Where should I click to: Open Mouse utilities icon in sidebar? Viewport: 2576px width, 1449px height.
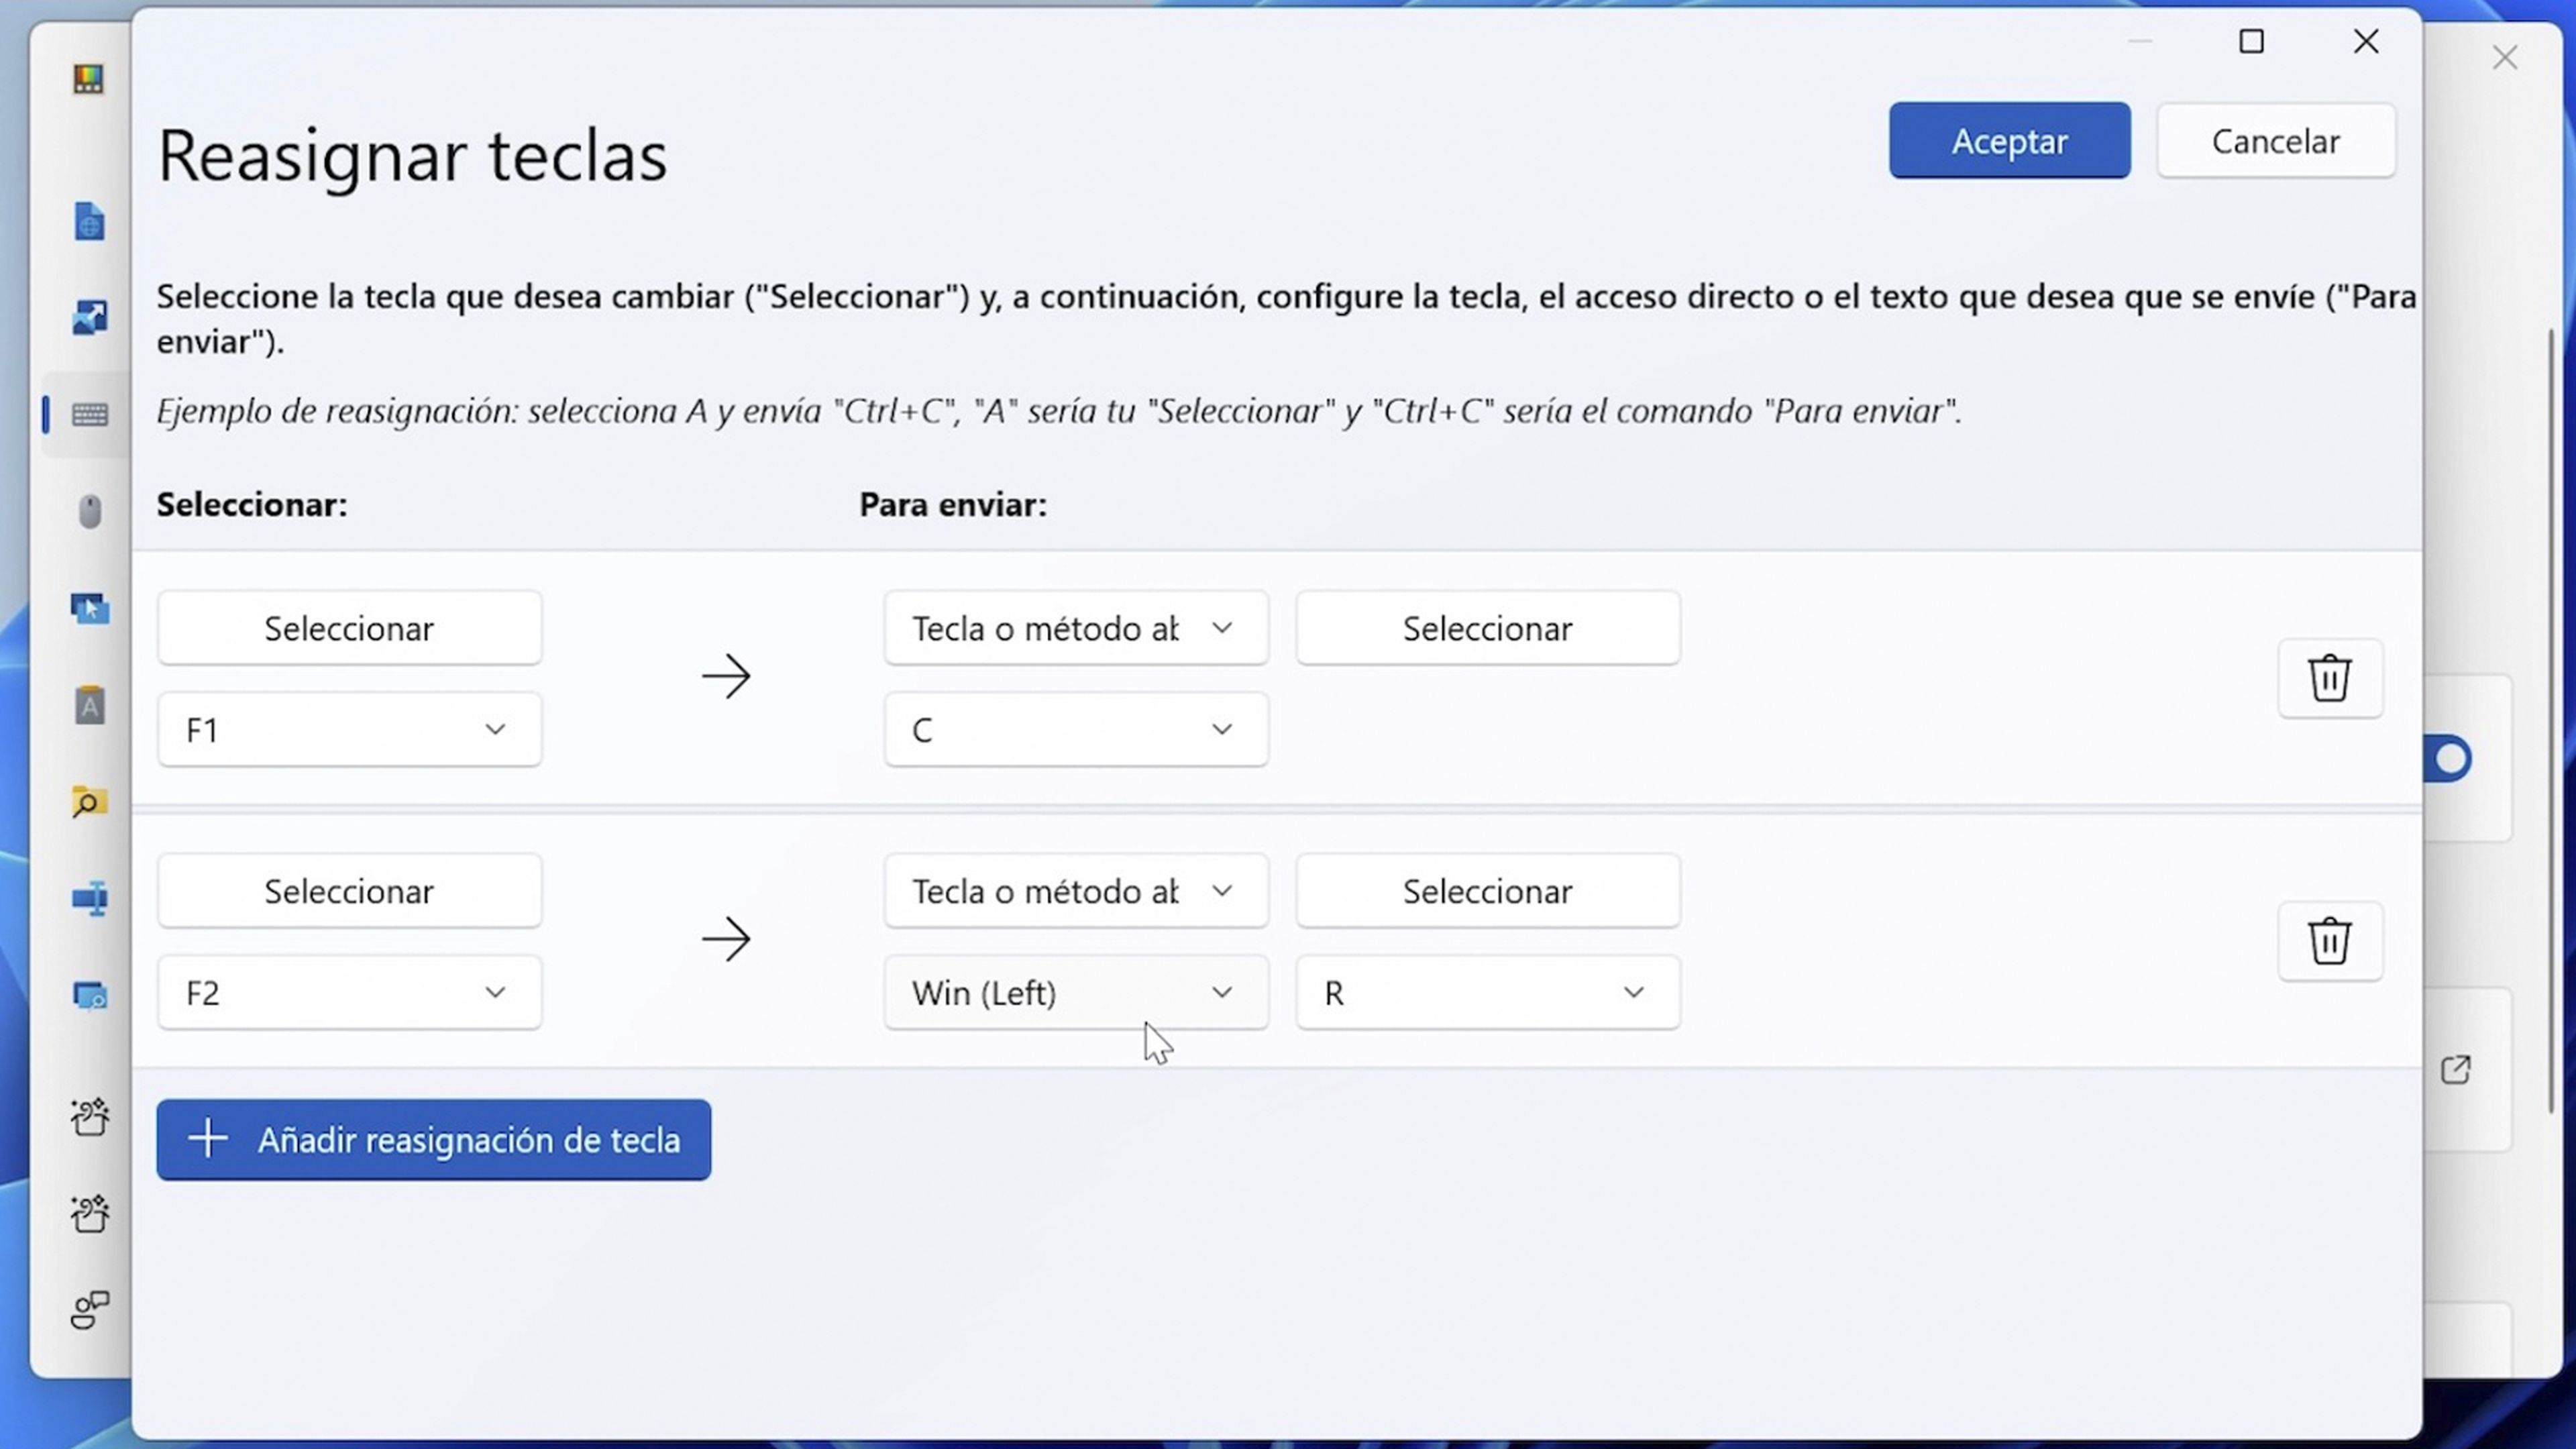pyautogui.click(x=90, y=511)
